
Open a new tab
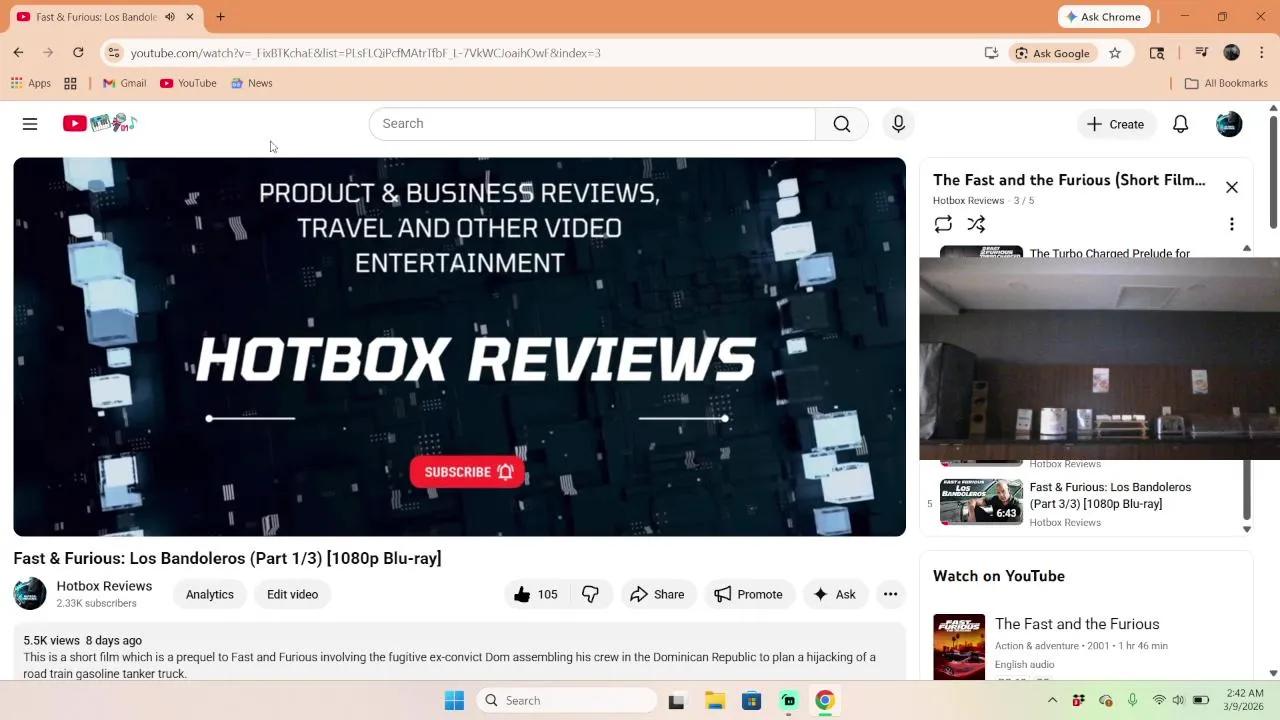point(220,17)
